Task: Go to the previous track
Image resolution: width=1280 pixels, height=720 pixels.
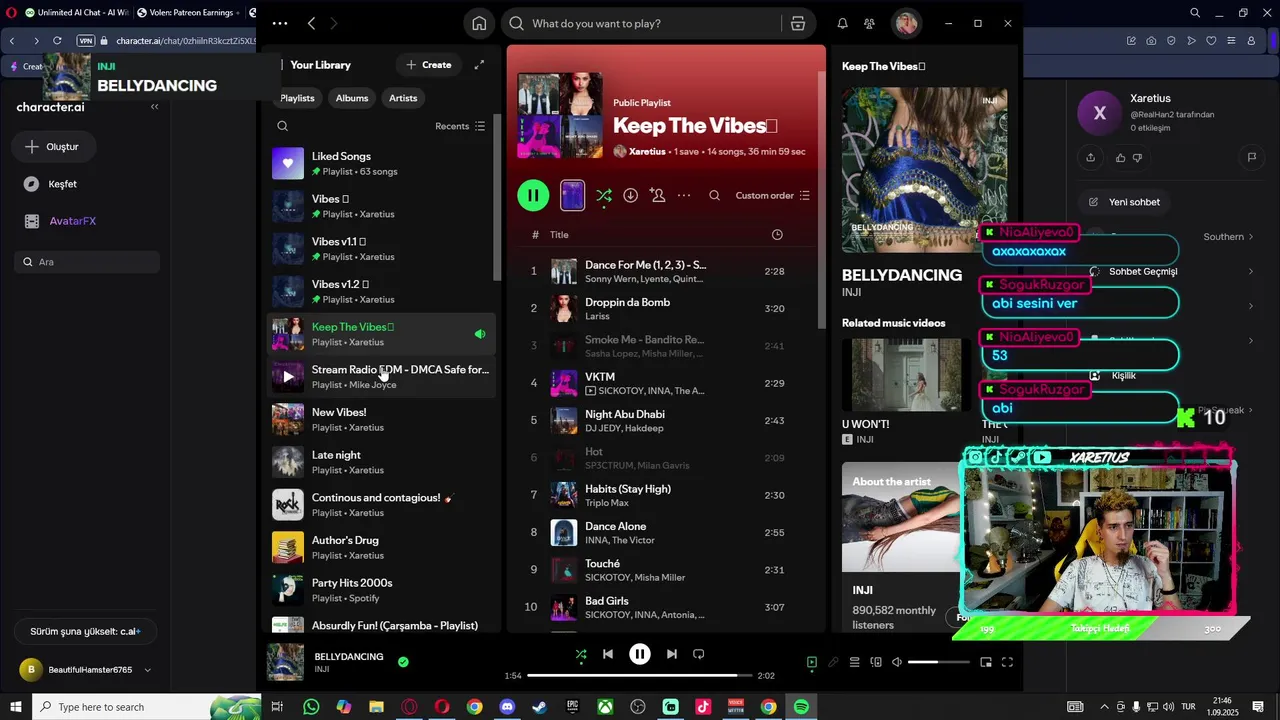Action: 608,654
